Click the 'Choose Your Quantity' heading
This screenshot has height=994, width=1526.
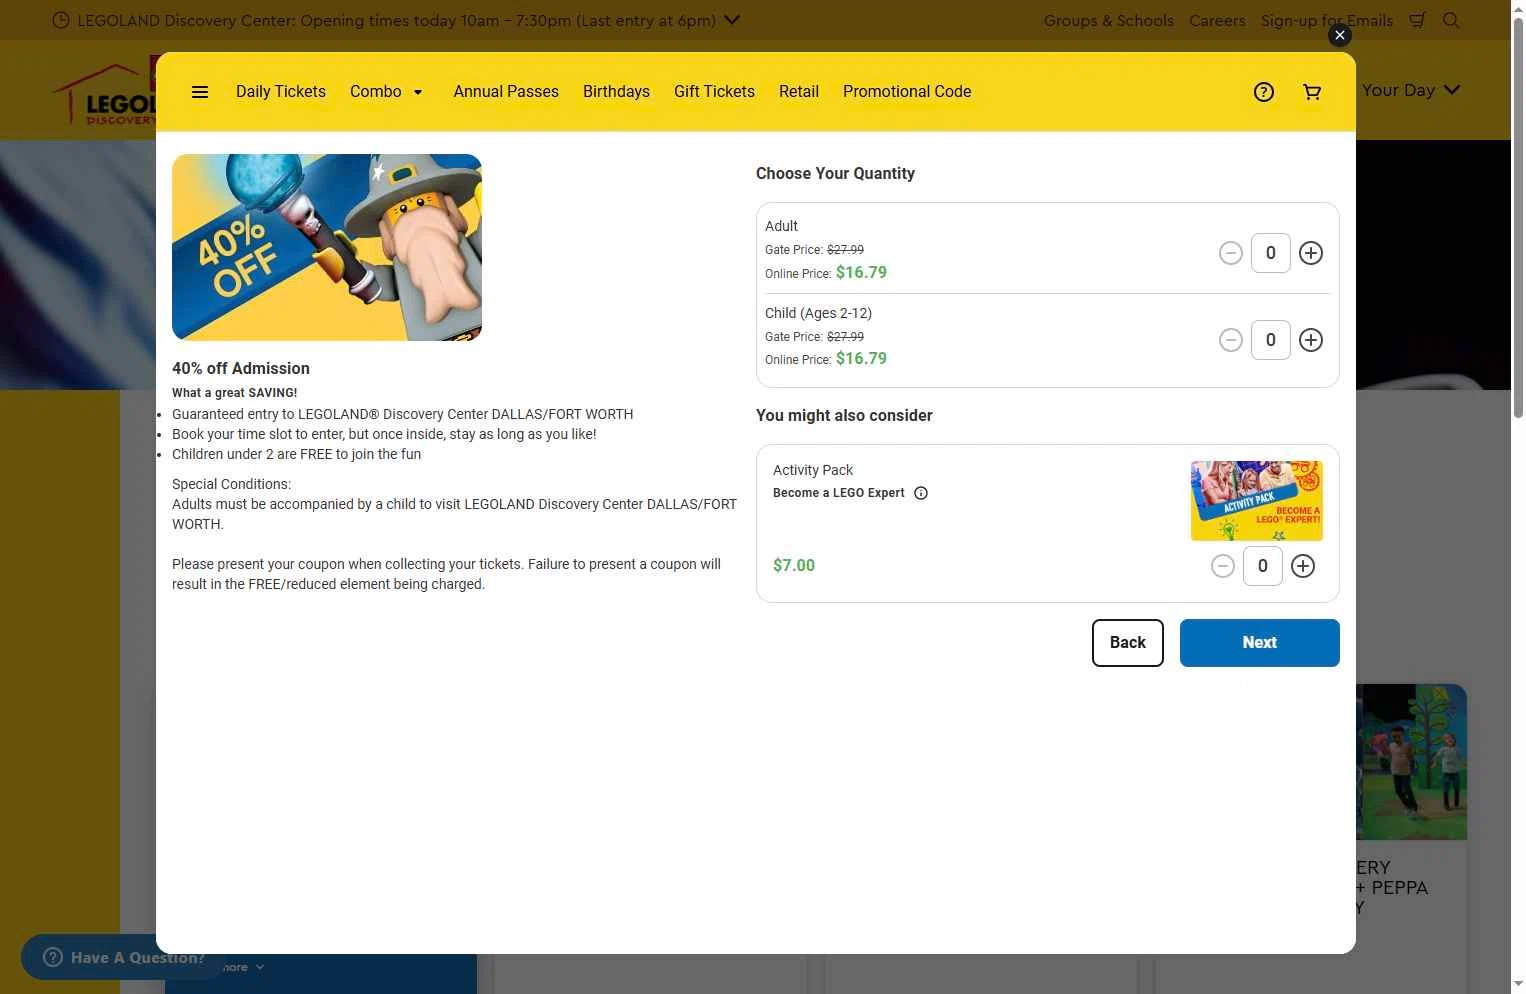click(835, 173)
